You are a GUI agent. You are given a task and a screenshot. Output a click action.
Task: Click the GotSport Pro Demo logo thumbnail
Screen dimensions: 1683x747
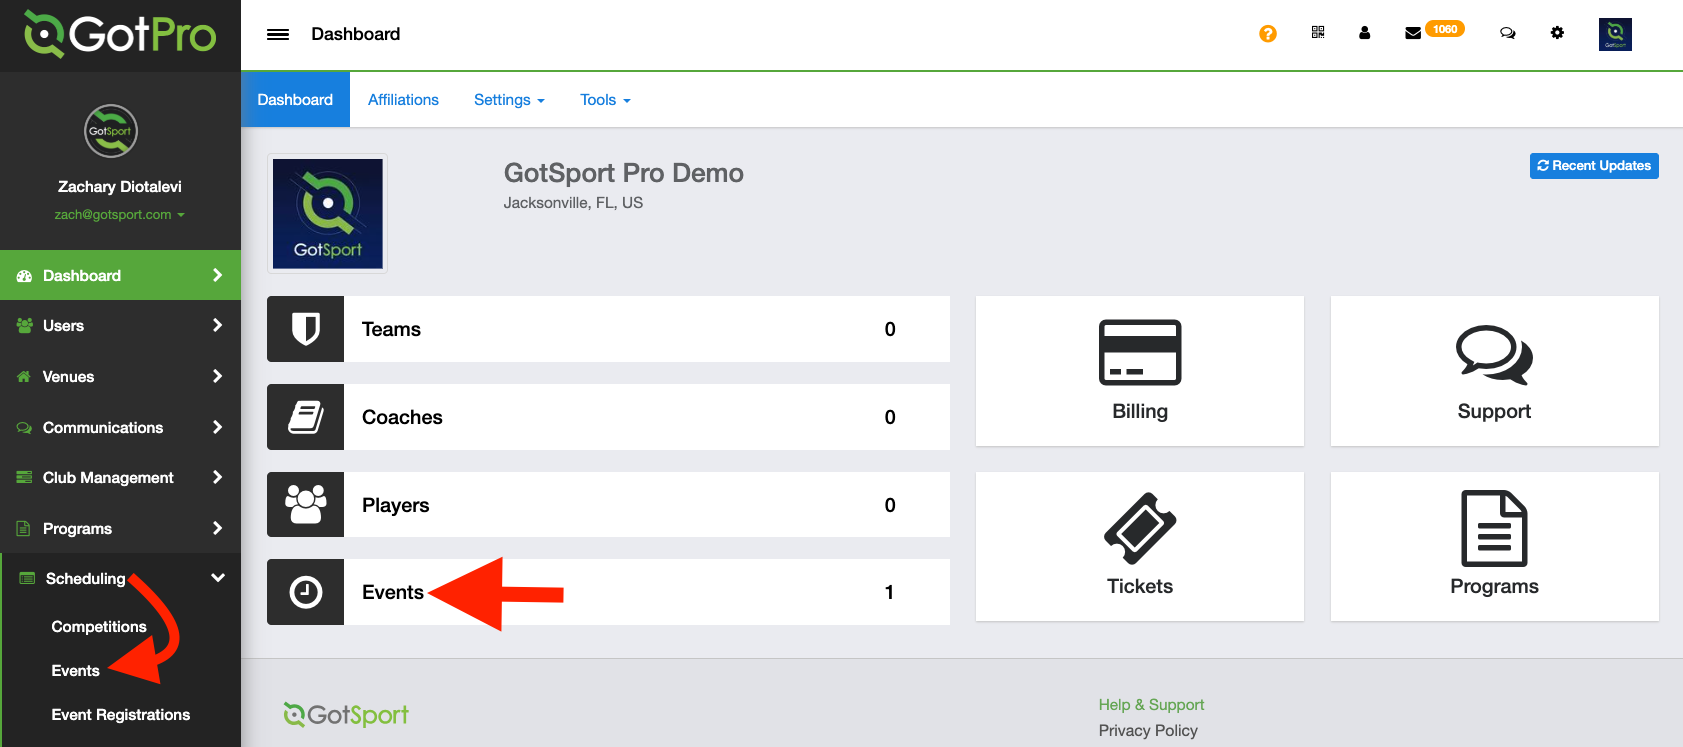328,214
